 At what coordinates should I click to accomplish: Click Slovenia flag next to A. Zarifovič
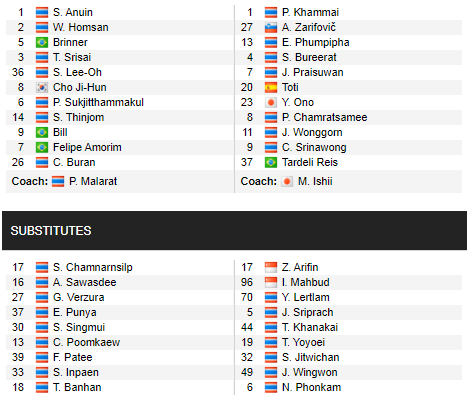pos(271,27)
